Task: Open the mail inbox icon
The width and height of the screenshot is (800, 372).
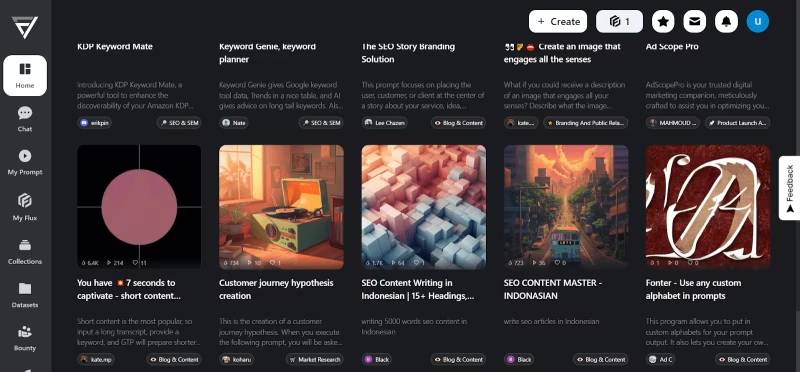Action: tap(694, 21)
